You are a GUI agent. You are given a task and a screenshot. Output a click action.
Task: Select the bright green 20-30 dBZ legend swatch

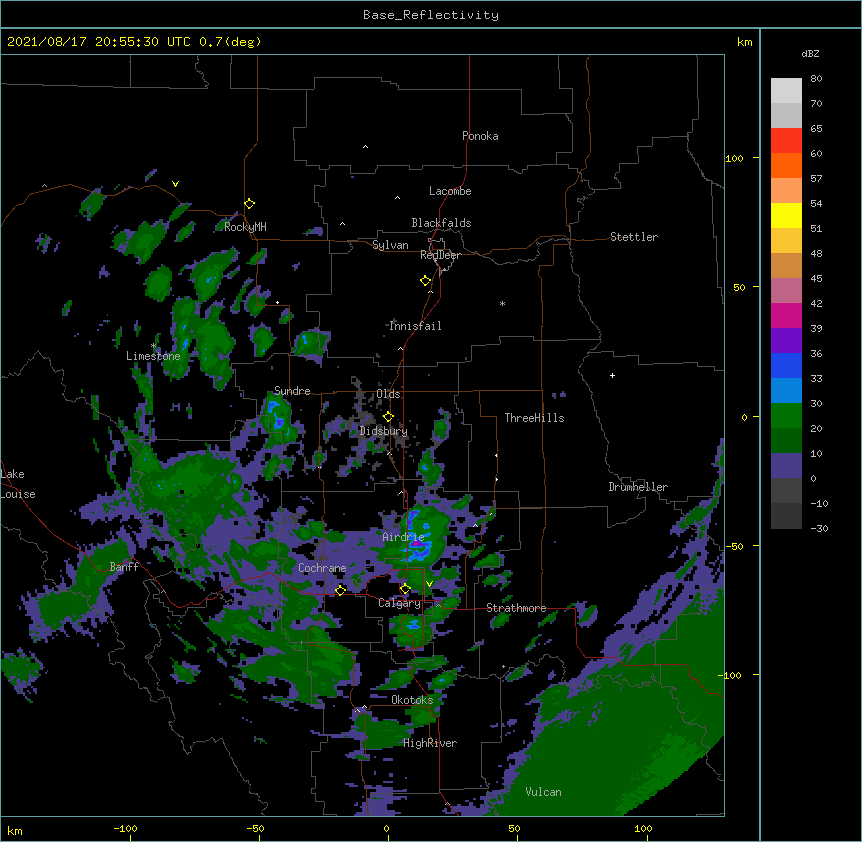786,416
